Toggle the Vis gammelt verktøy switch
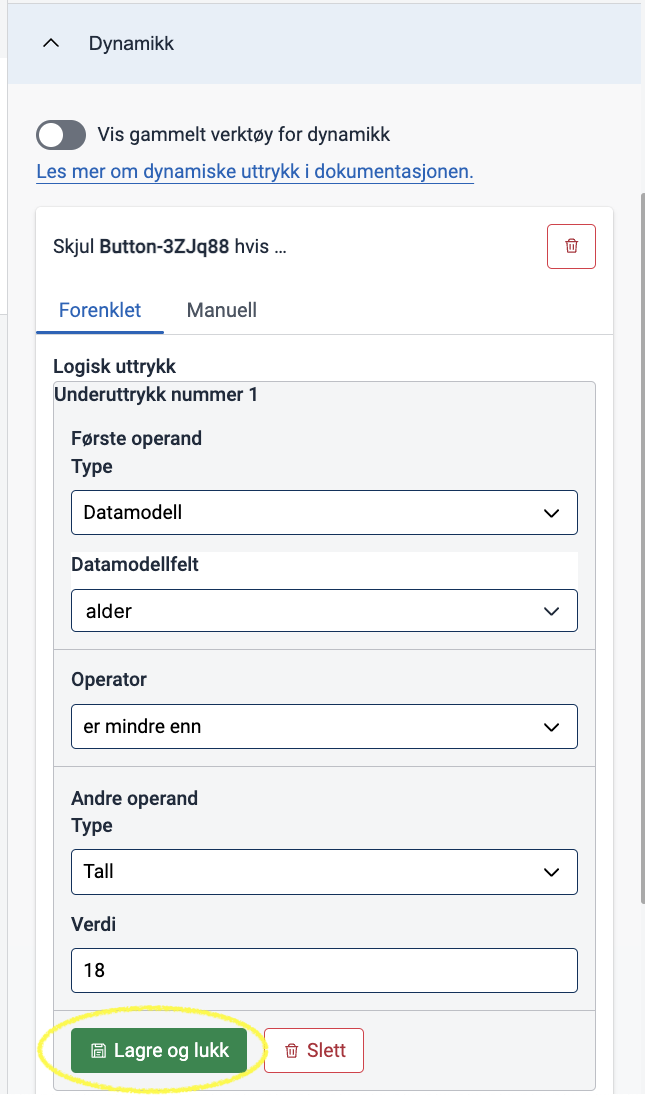Viewport: 645px width, 1095px height. coord(61,135)
